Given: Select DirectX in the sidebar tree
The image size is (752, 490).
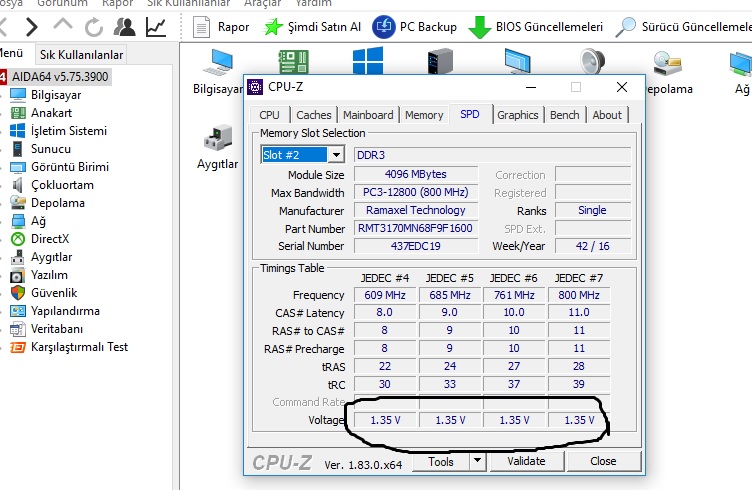Looking at the screenshot, I should click(50, 239).
